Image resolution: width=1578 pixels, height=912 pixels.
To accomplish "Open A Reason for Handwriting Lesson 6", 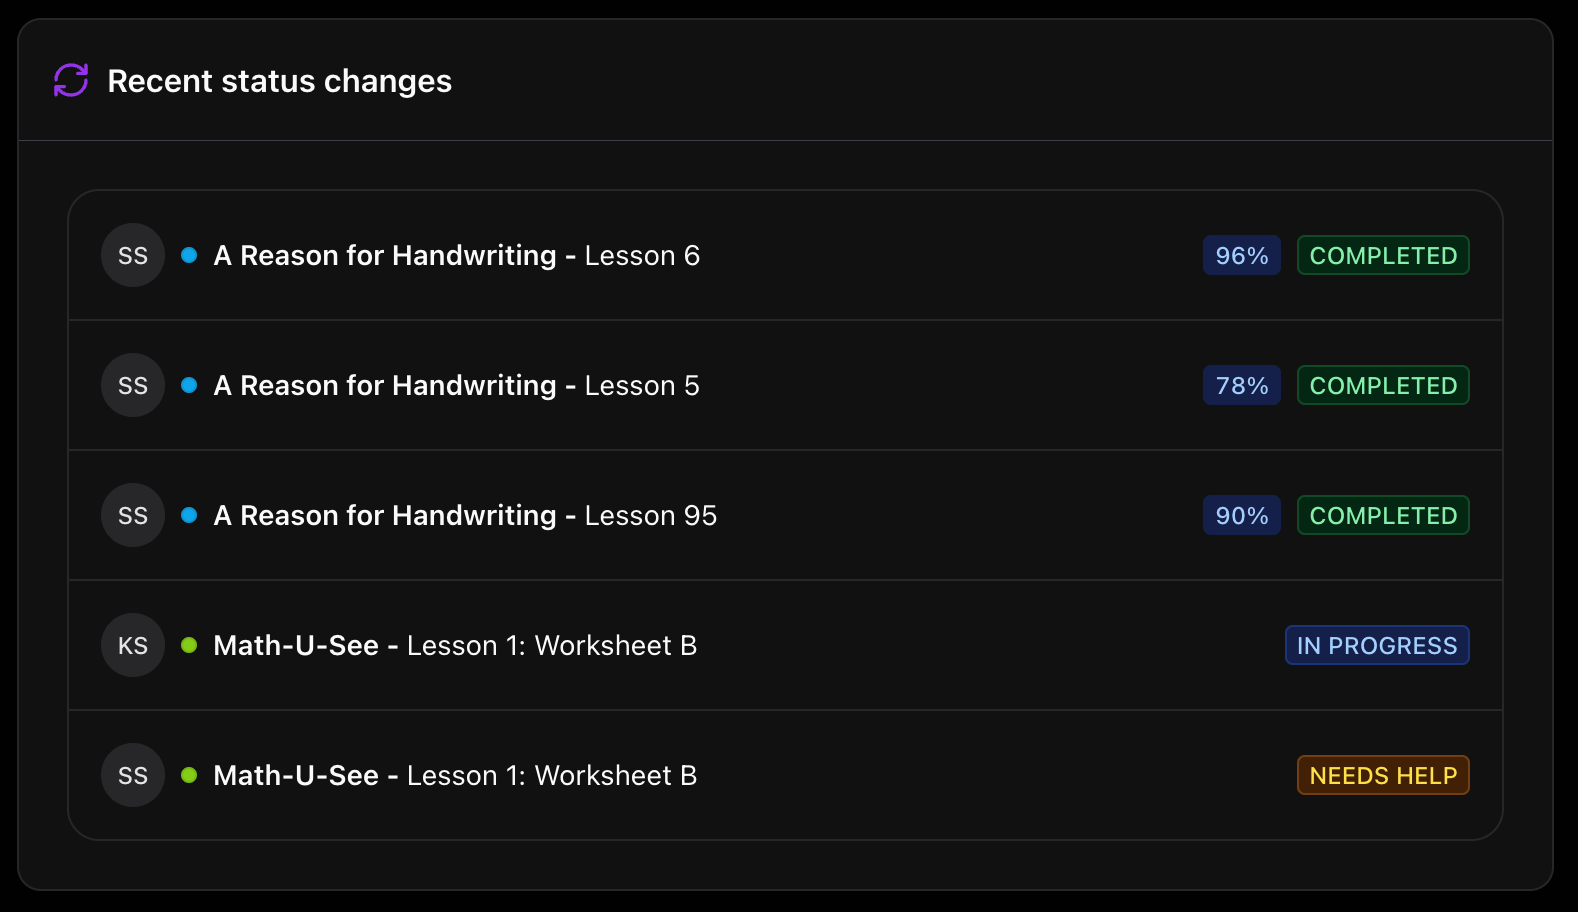I will pyautogui.click(x=456, y=255).
